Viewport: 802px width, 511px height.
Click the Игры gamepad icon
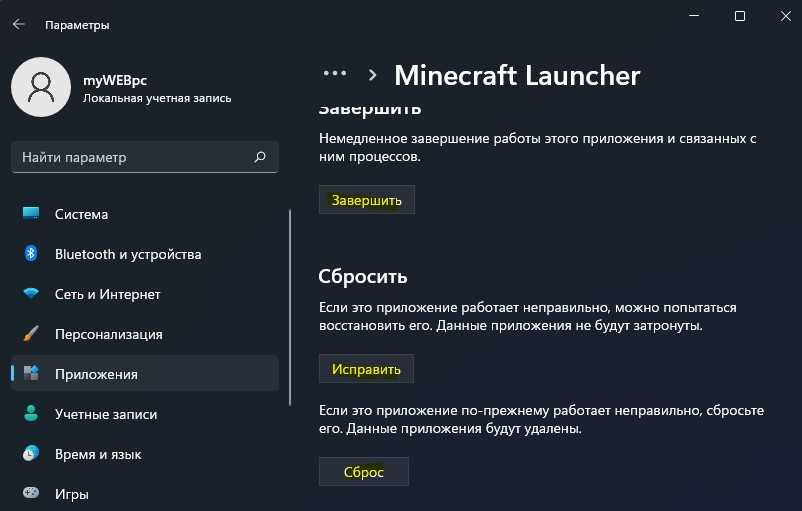tap(31, 494)
